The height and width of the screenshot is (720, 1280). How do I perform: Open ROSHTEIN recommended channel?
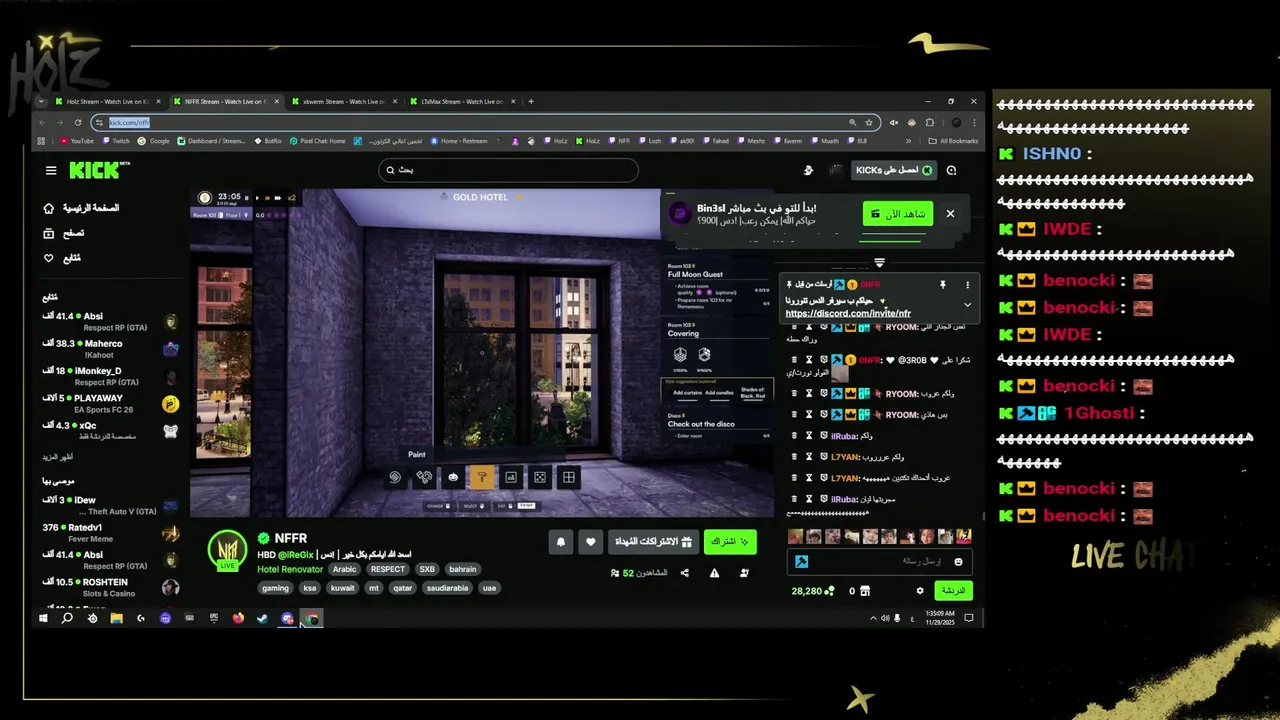[x=110, y=587]
